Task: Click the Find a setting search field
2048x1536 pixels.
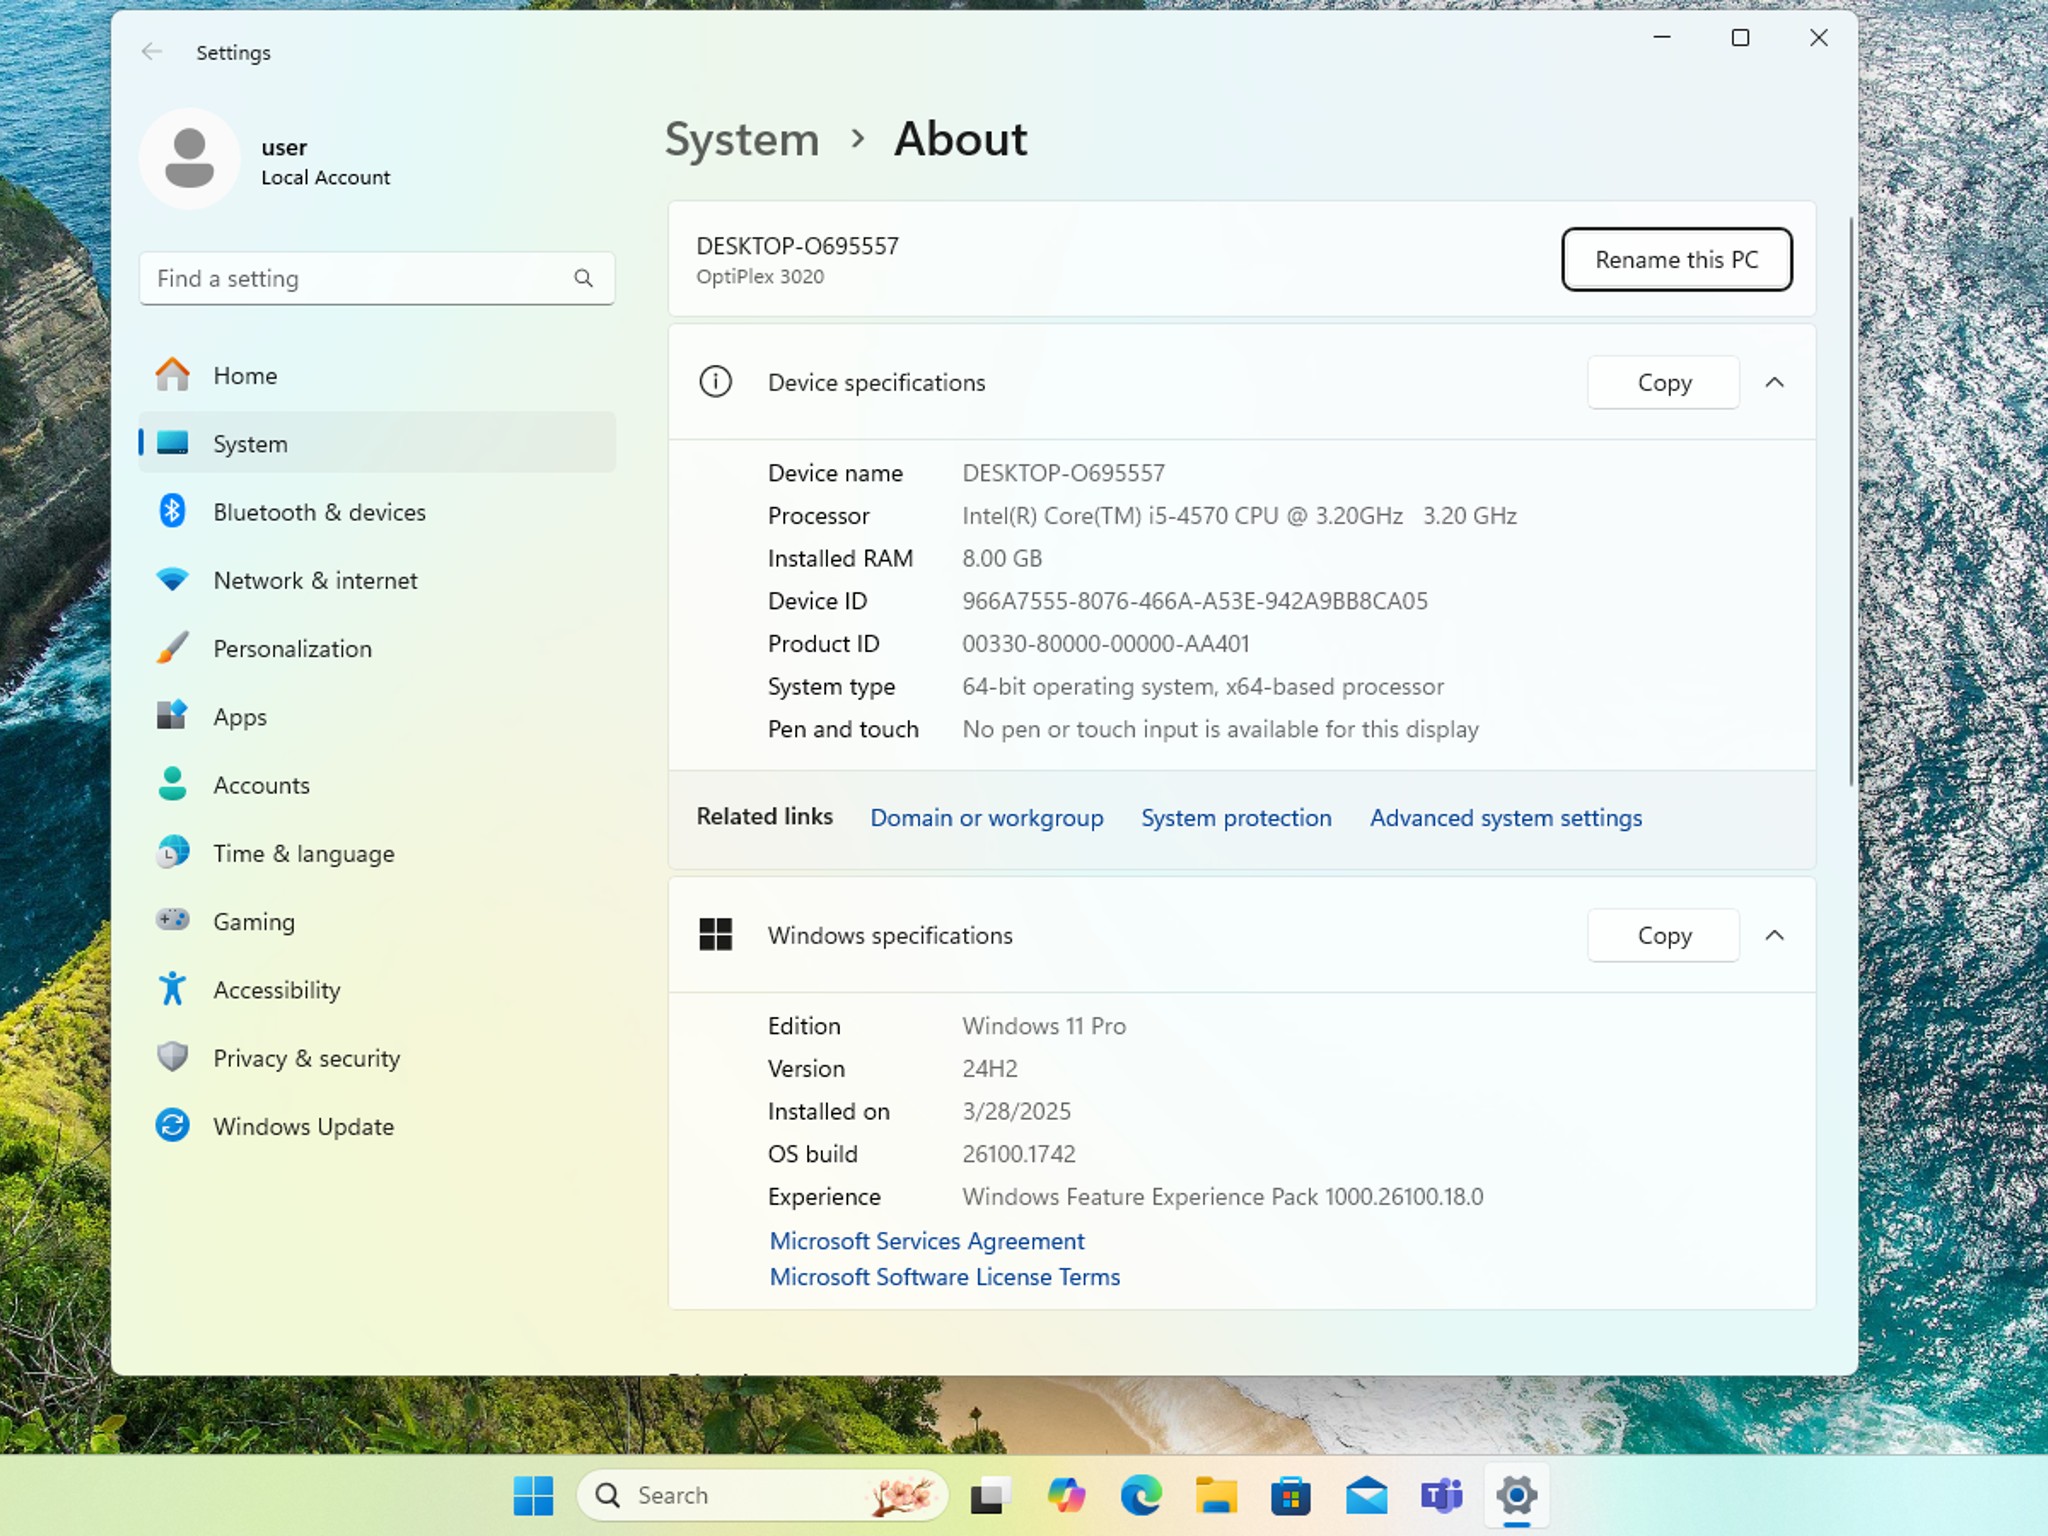Action: [376, 278]
